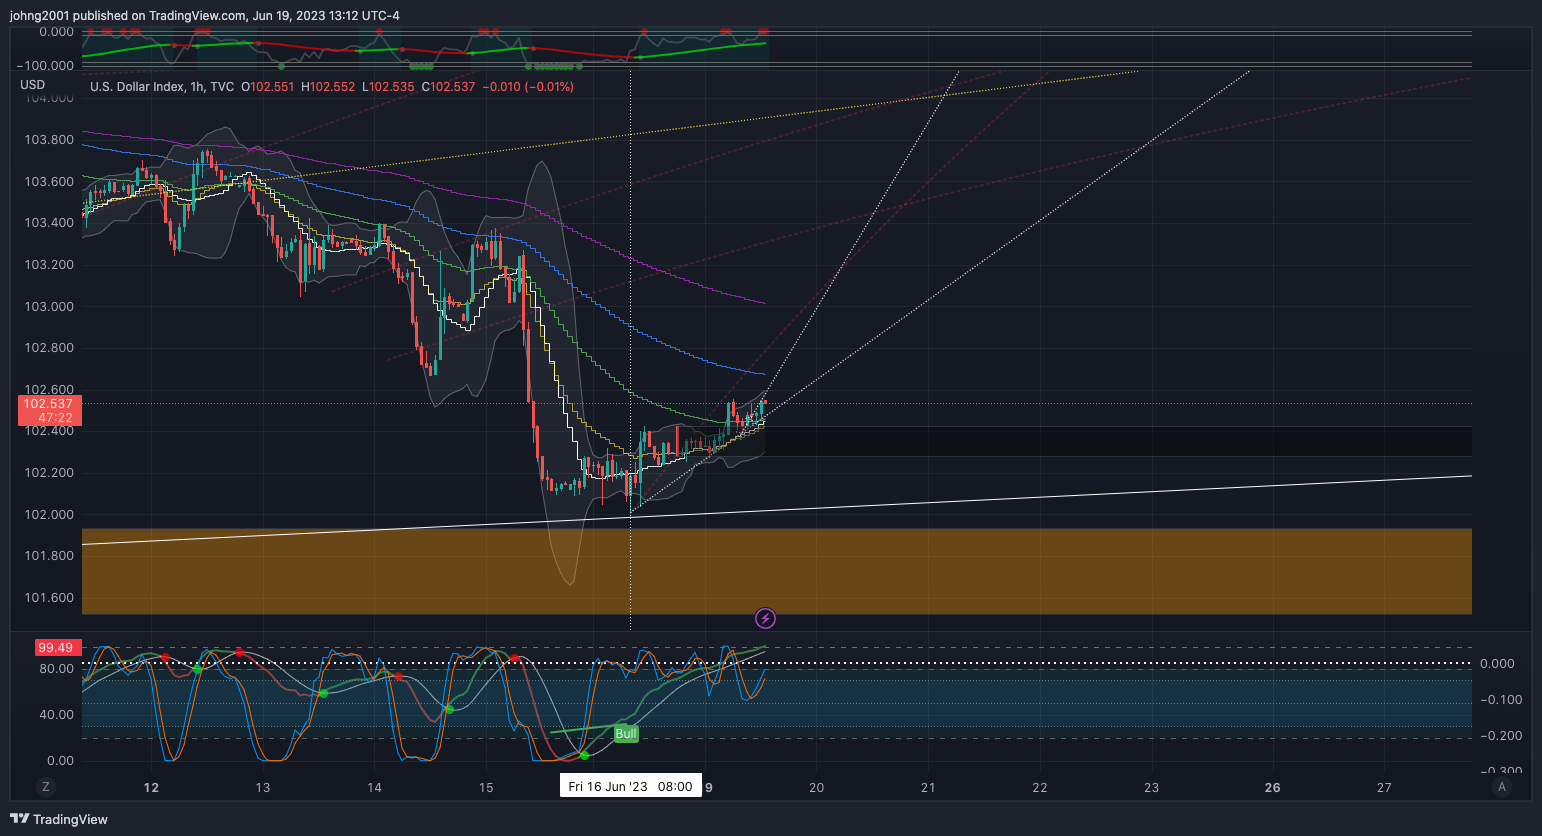Screen dimensions: 1542x836
Task: Click date 23 on the time axis
Action: tap(1152, 788)
